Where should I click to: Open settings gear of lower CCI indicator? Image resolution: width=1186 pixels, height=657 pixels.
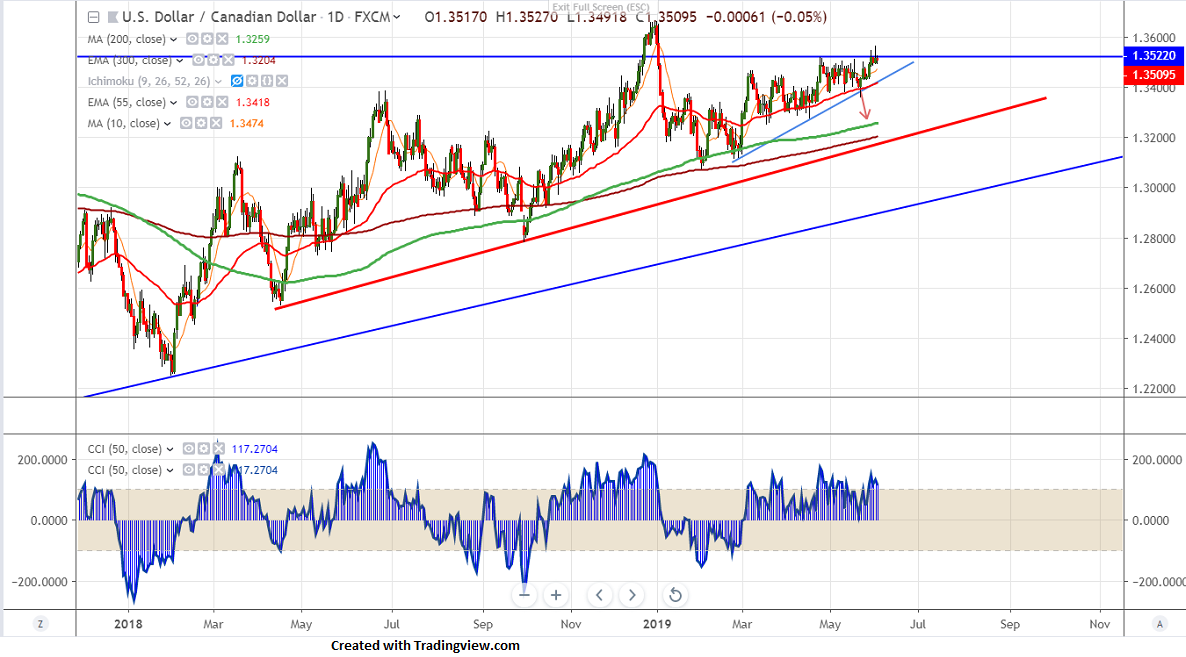203,470
